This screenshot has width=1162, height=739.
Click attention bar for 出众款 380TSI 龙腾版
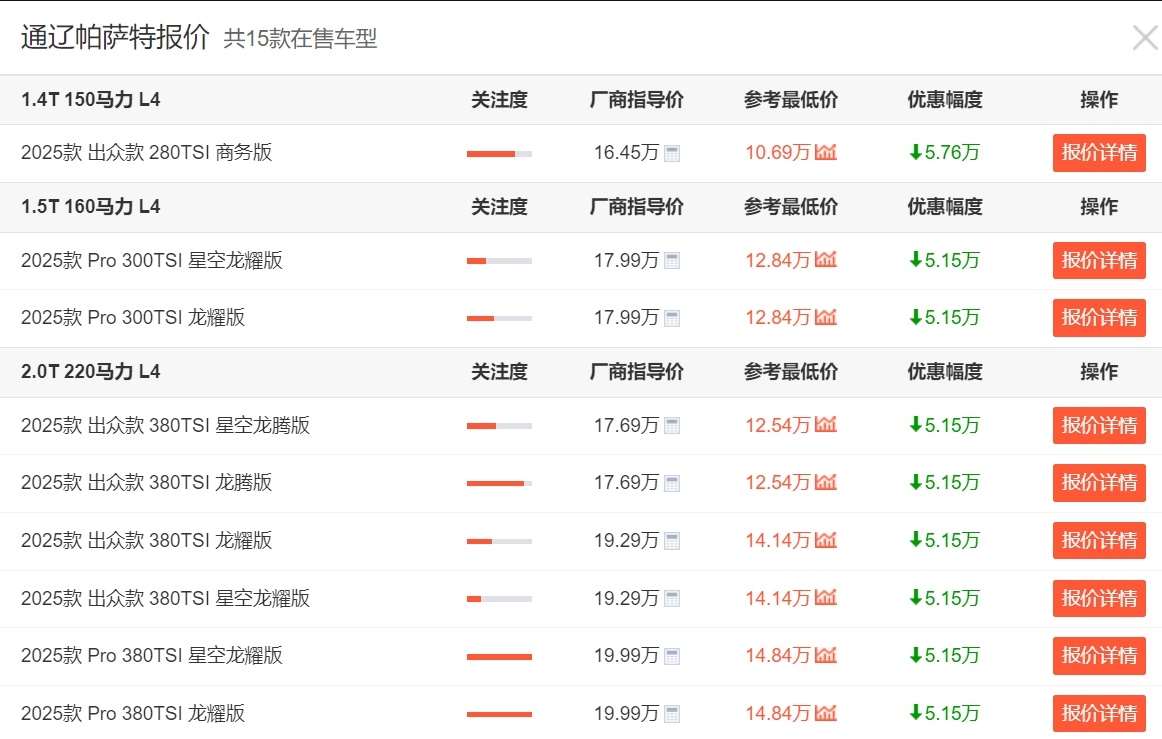pyautogui.click(x=499, y=483)
